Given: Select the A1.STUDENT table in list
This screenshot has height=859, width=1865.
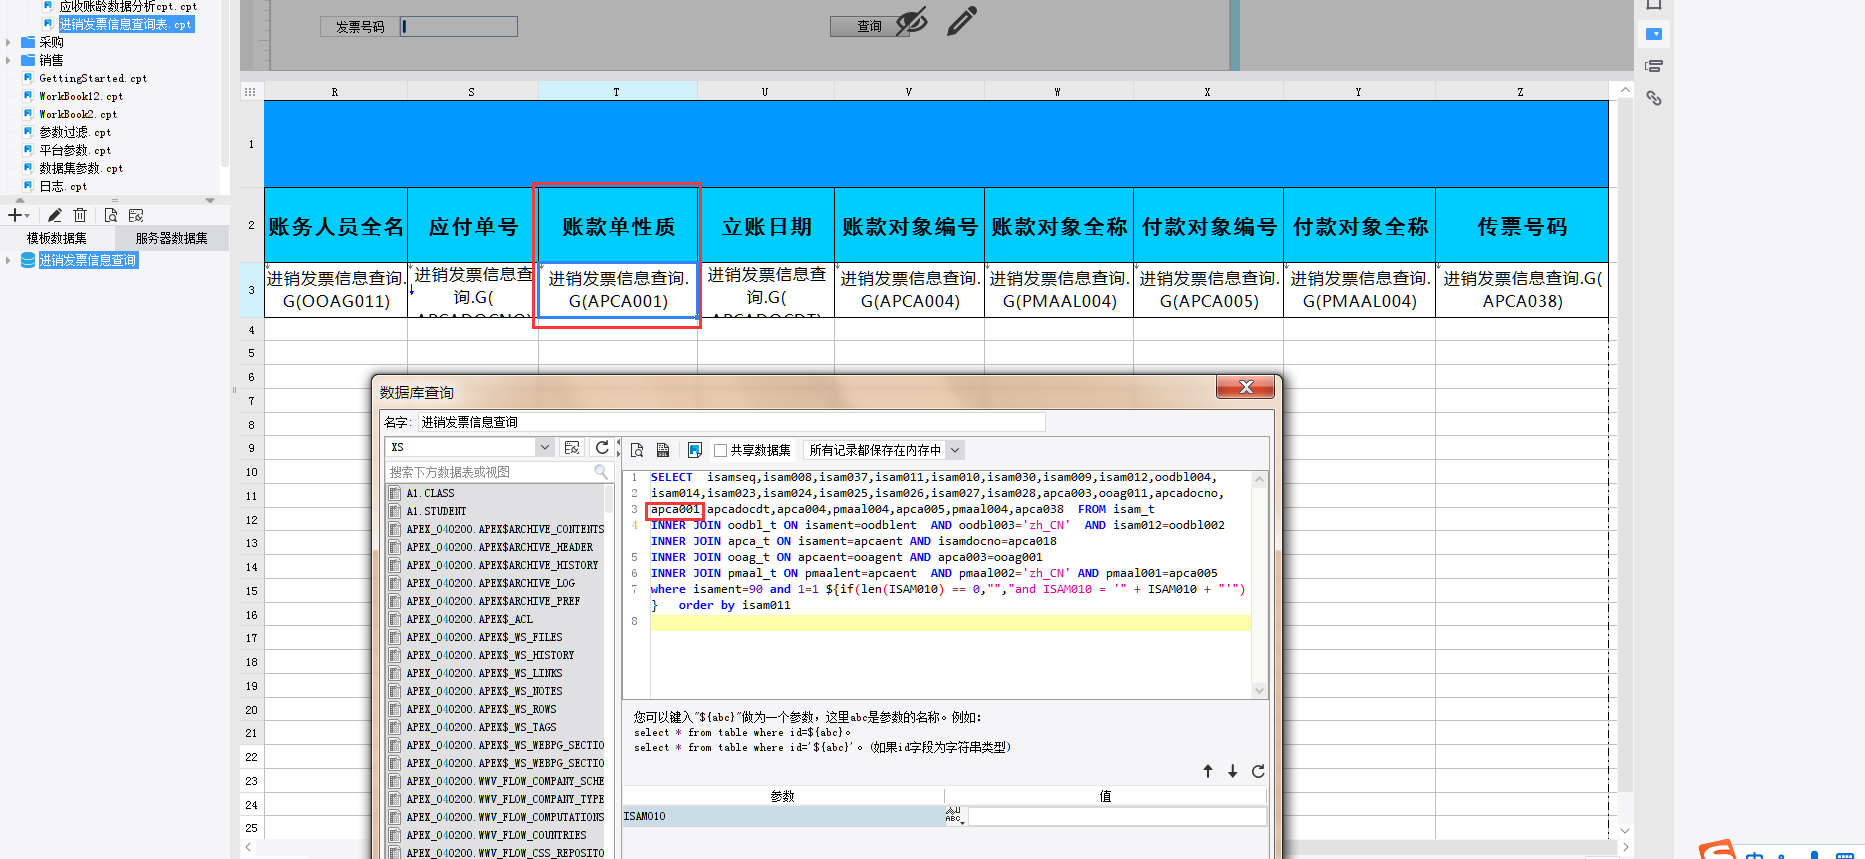Looking at the screenshot, I should (436, 511).
